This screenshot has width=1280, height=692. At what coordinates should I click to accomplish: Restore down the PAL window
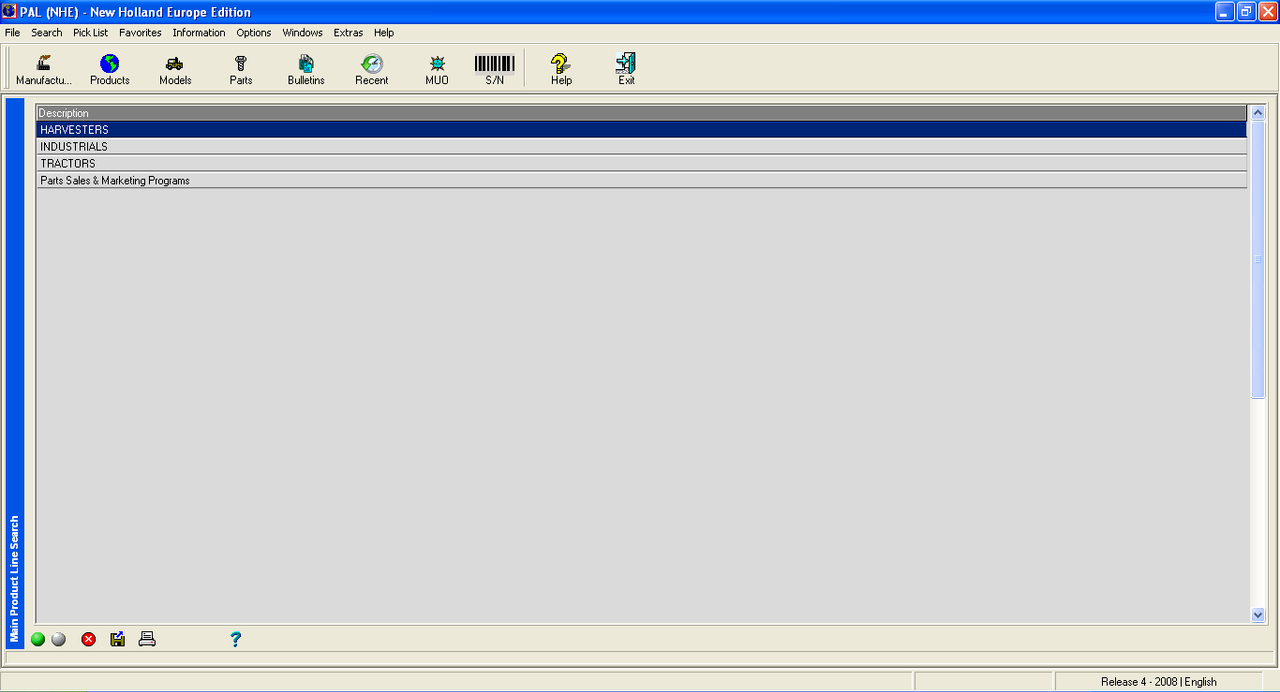coord(1246,12)
